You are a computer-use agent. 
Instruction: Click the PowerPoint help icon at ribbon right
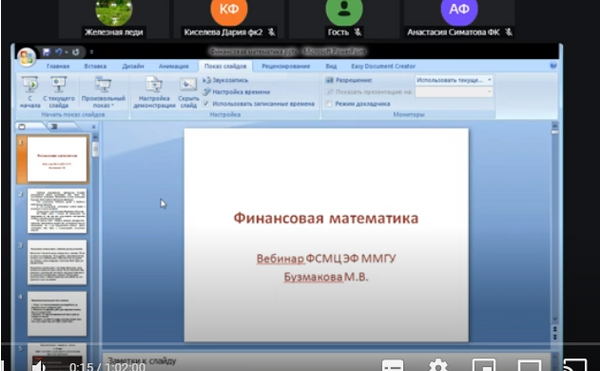click(x=553, y=66)
